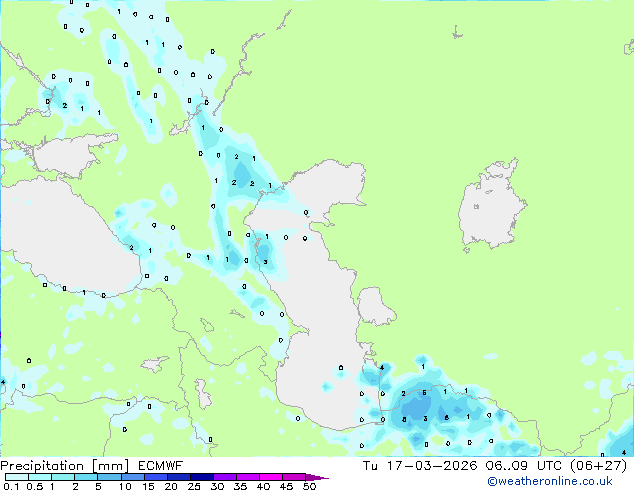
Task: Click the 15–20 mm blue legend cell
Action: [155, 477]
